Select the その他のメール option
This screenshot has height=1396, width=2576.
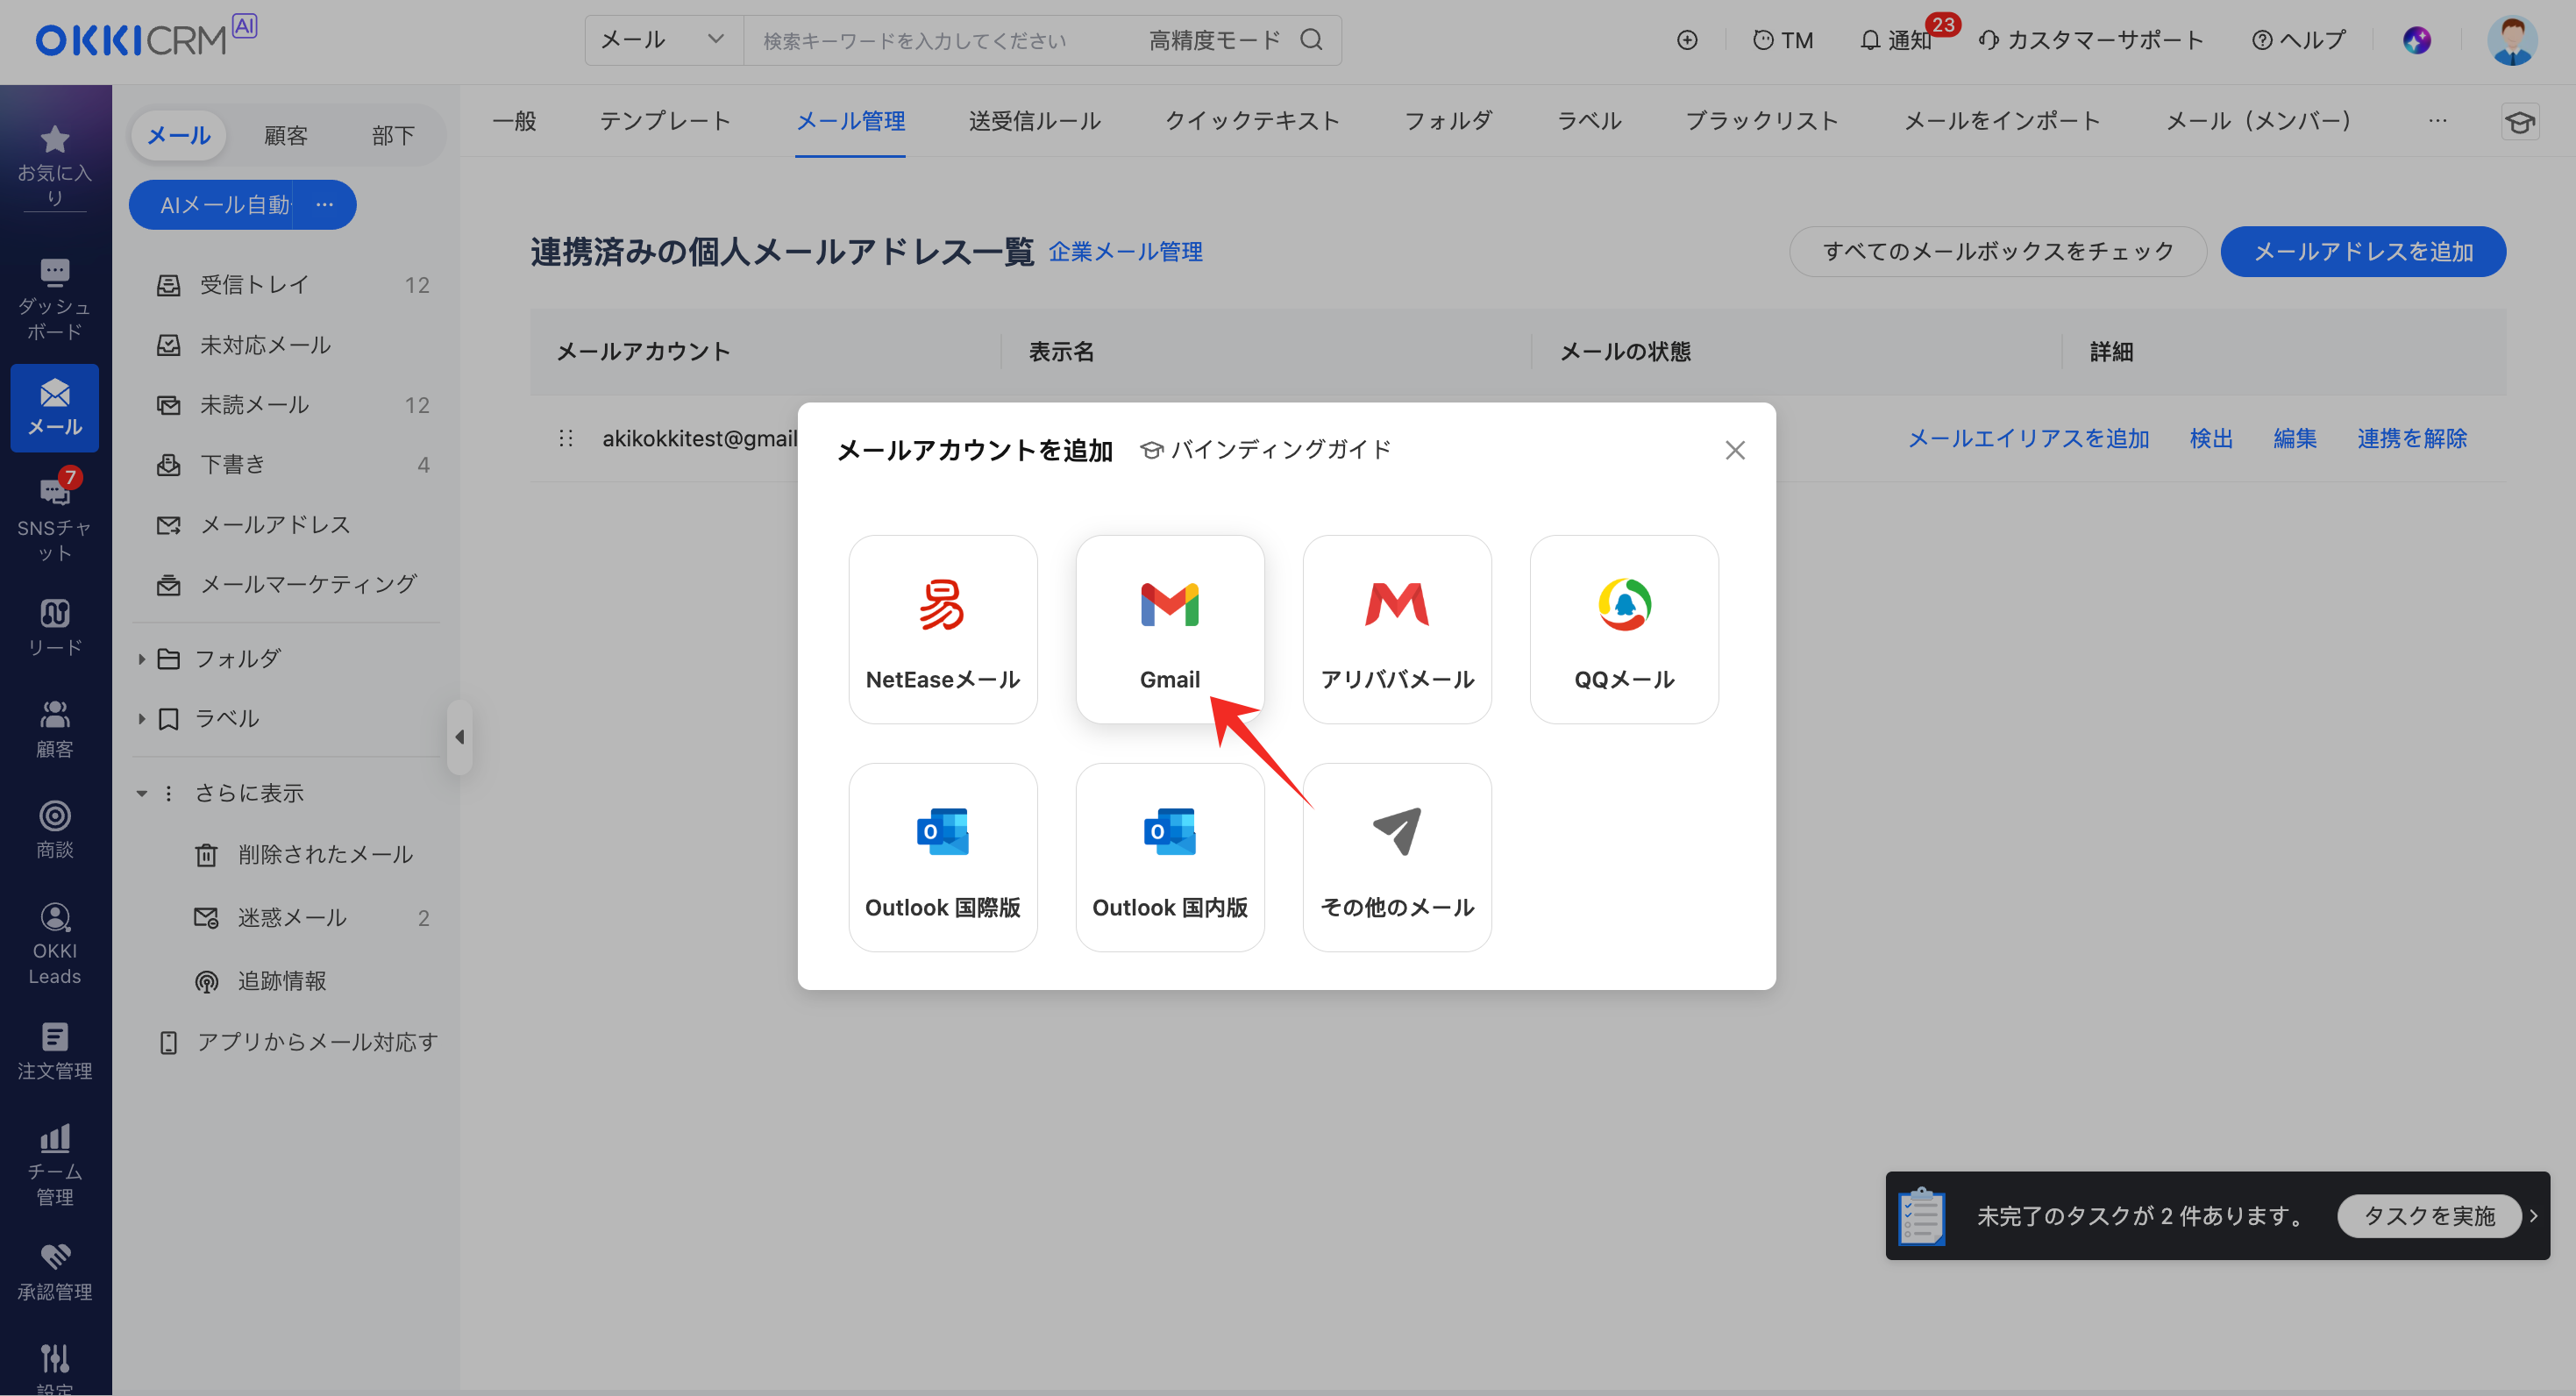(1396, 857)
